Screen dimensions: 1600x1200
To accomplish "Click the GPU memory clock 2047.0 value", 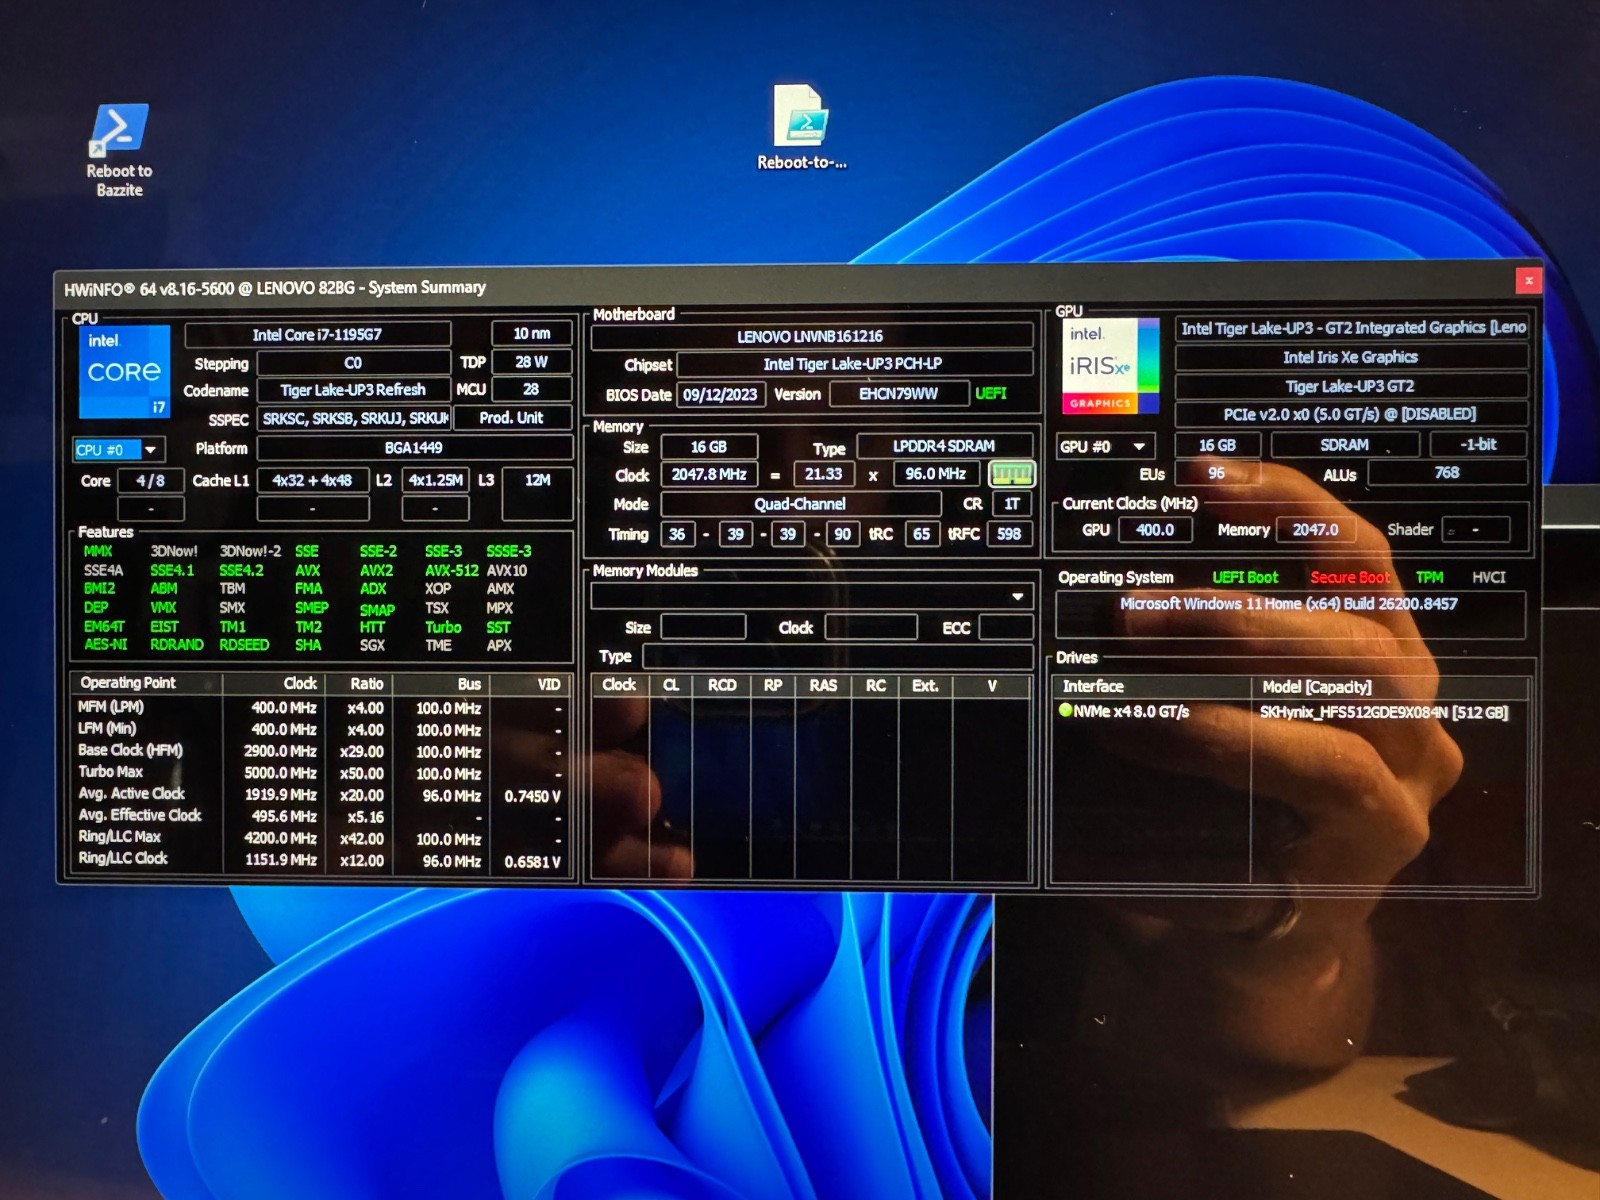I will click(x=1315, y=530).
